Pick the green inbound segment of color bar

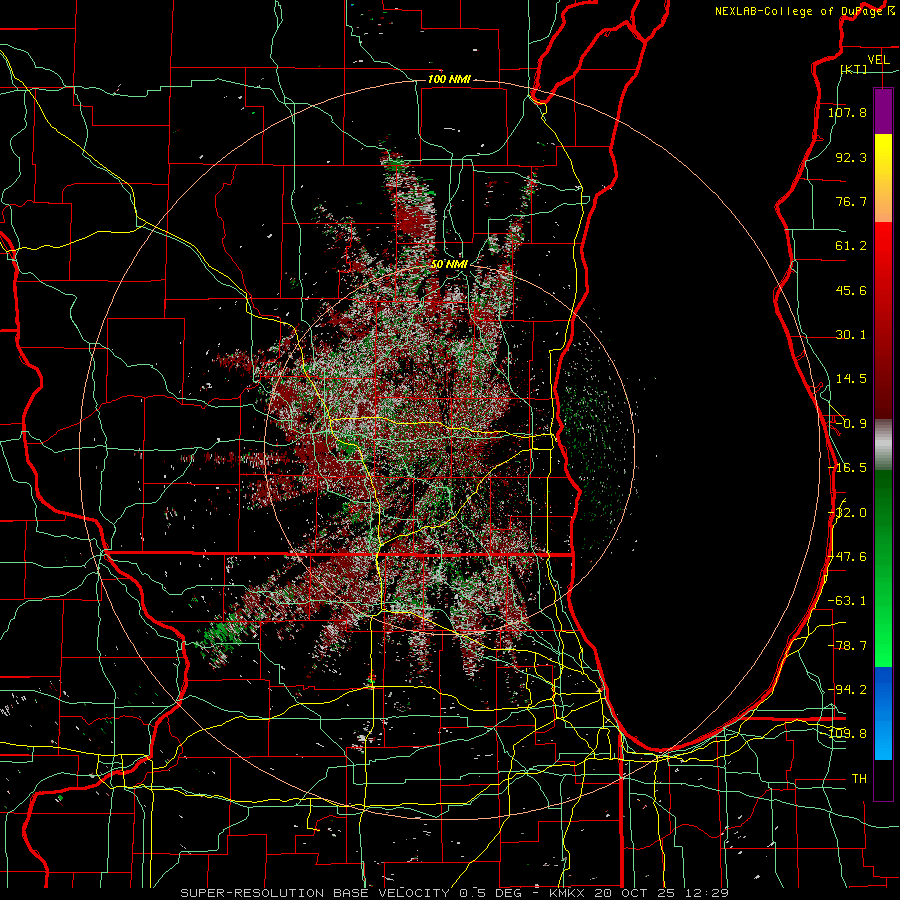click(x=883, y=568)
